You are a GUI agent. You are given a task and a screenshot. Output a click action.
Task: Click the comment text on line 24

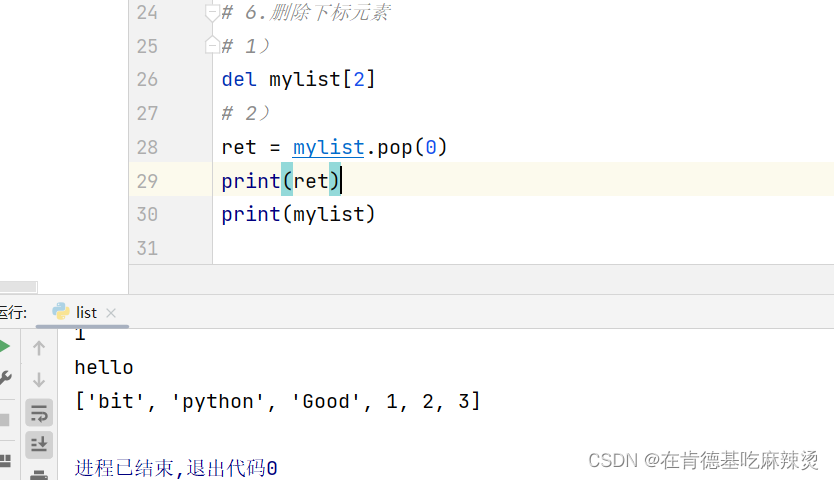306,12
